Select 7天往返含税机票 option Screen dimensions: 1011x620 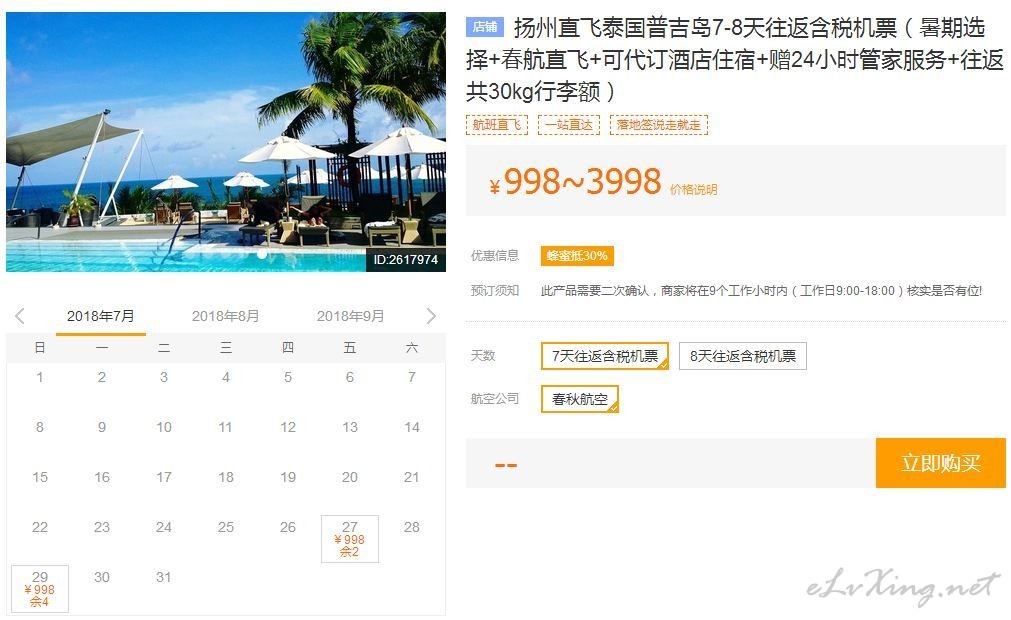[605, 356]
